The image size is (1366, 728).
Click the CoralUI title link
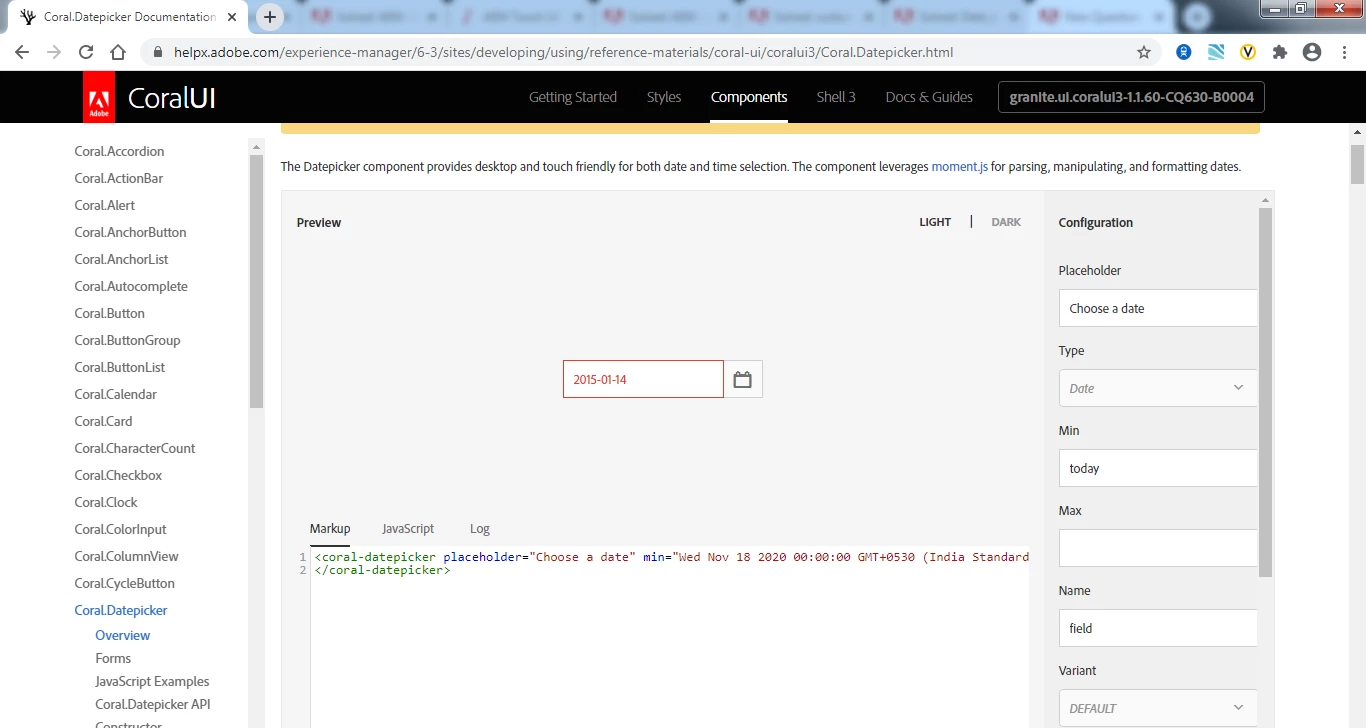[171, 98]
